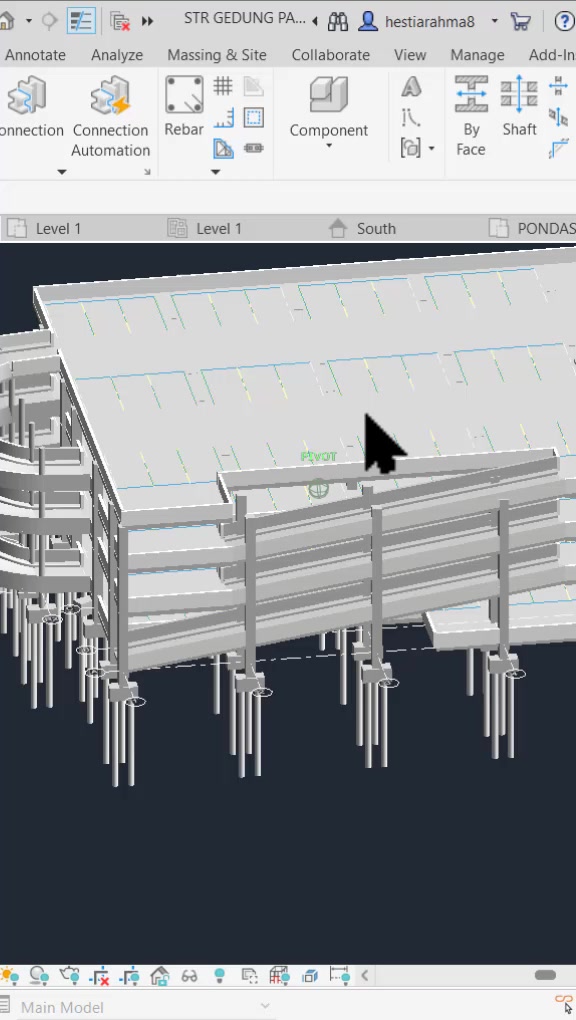Screen dimensions: 576x1020
Task: Click the Rebar Coupler icon
Action: pos(254,148)
